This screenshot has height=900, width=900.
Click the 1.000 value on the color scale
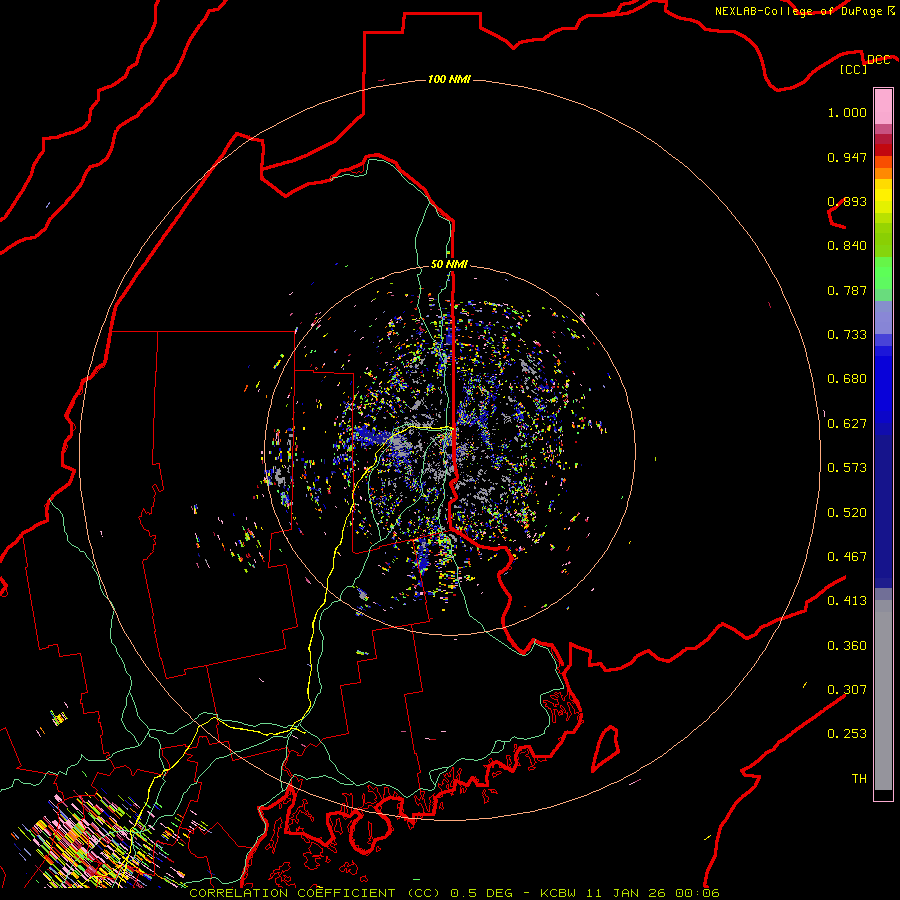(x=847, y=112)
